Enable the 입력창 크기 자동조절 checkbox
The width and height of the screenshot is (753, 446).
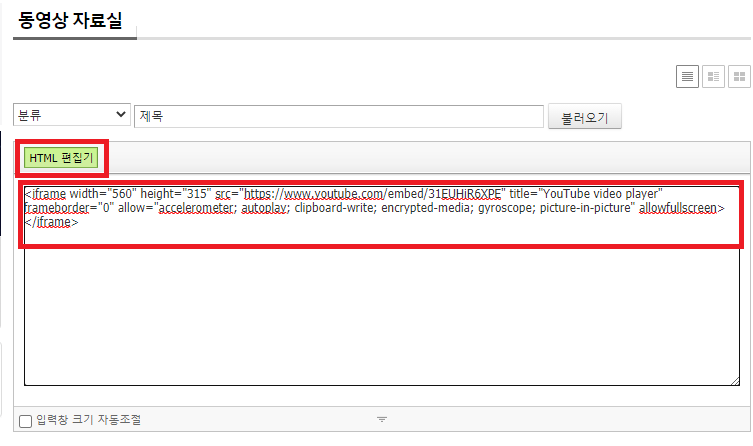click(x=26, y=421)
